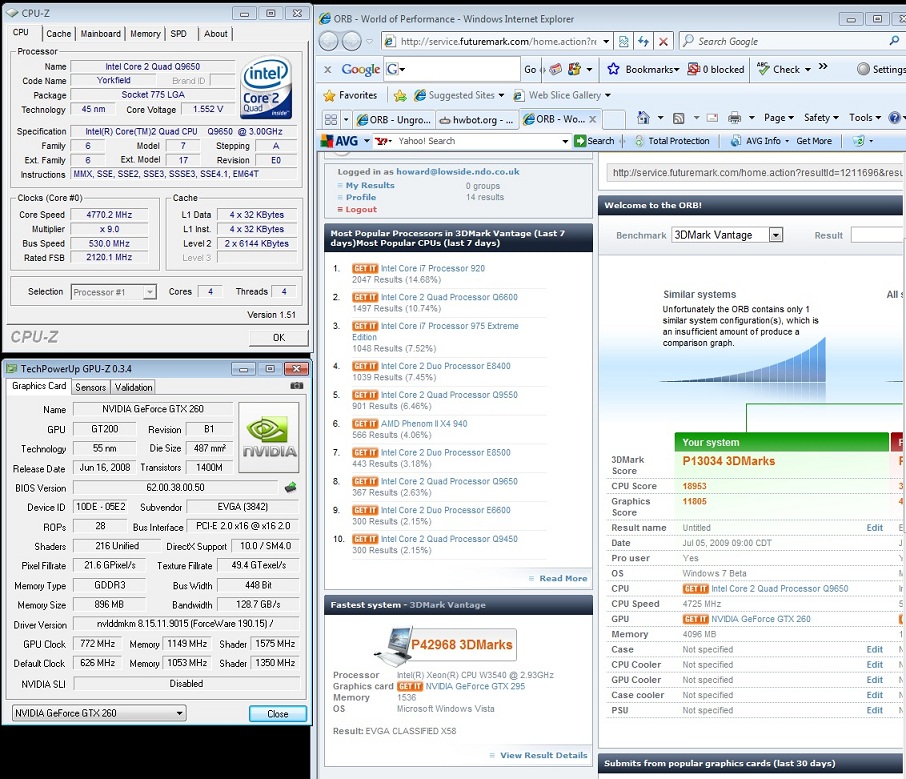Screen dimensions: 906x779
Task: Expand the Web Slice Gallery dropdown
Action: coord(607,95)
